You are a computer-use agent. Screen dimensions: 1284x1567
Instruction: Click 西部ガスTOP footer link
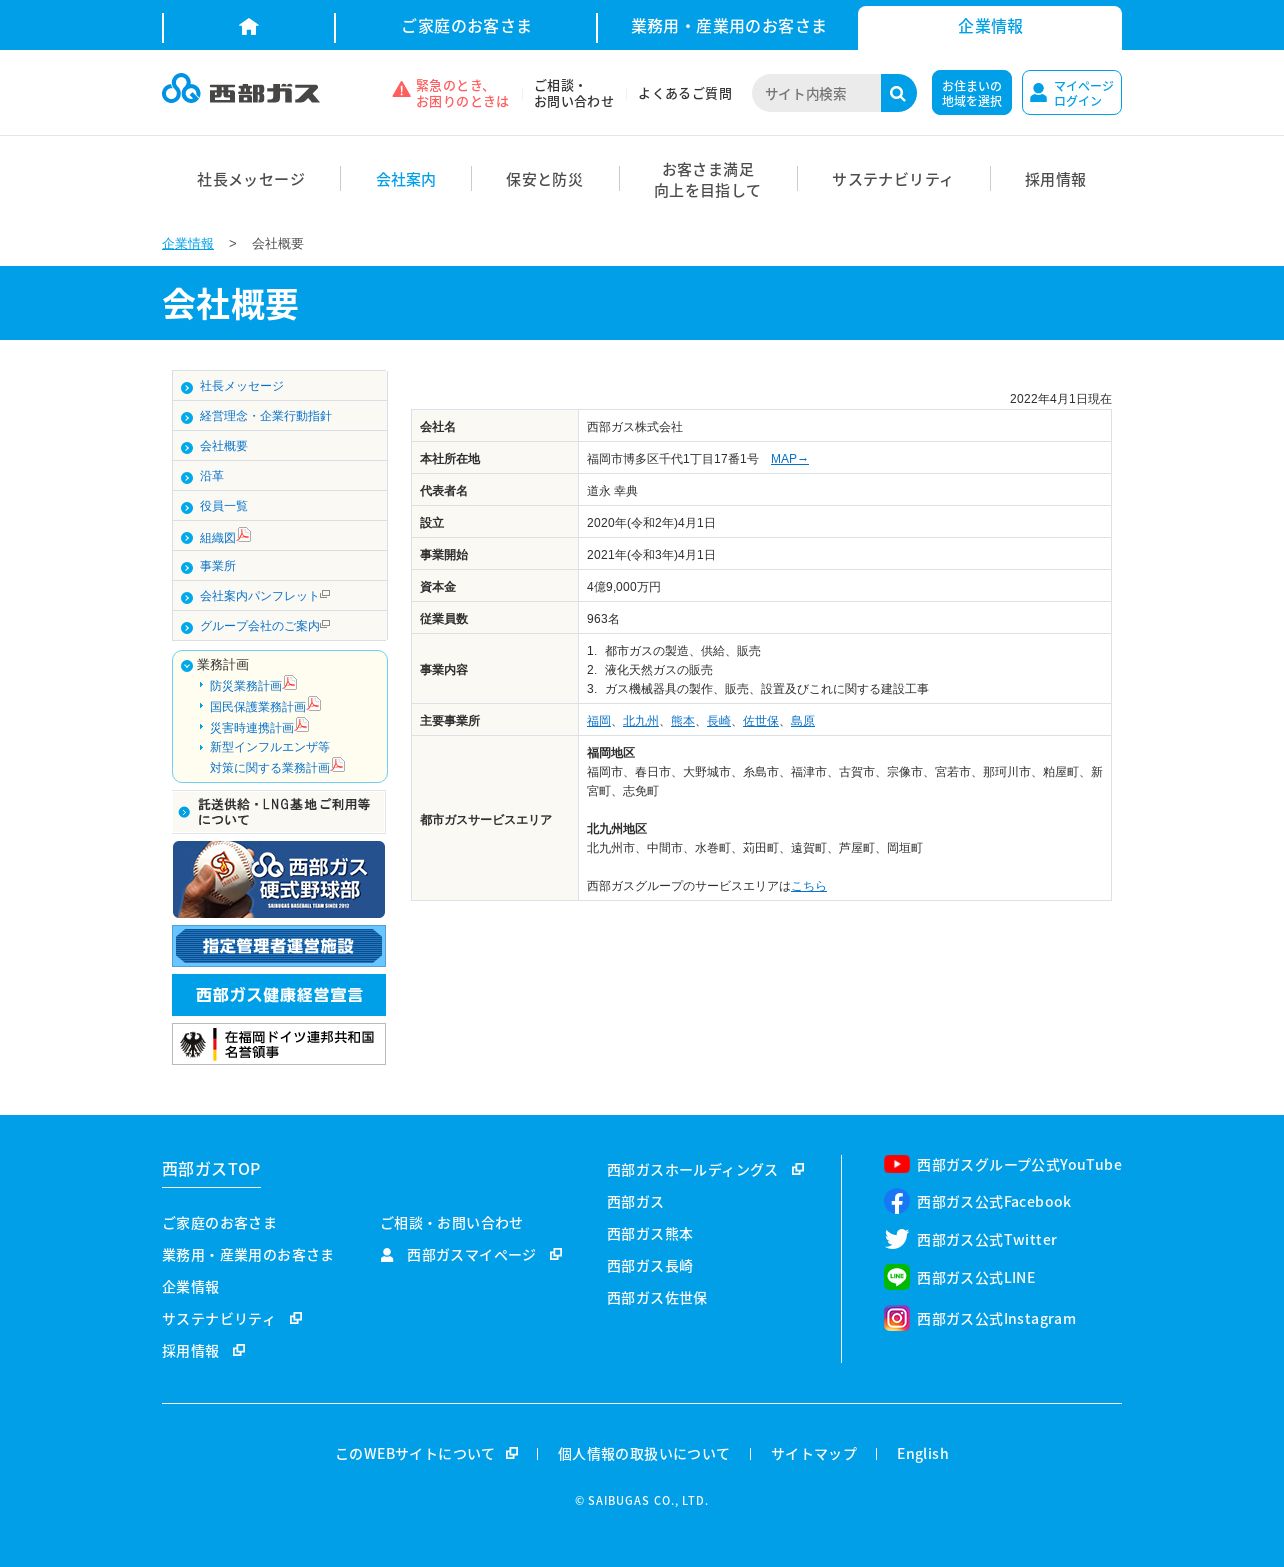tap(211, 1169)
